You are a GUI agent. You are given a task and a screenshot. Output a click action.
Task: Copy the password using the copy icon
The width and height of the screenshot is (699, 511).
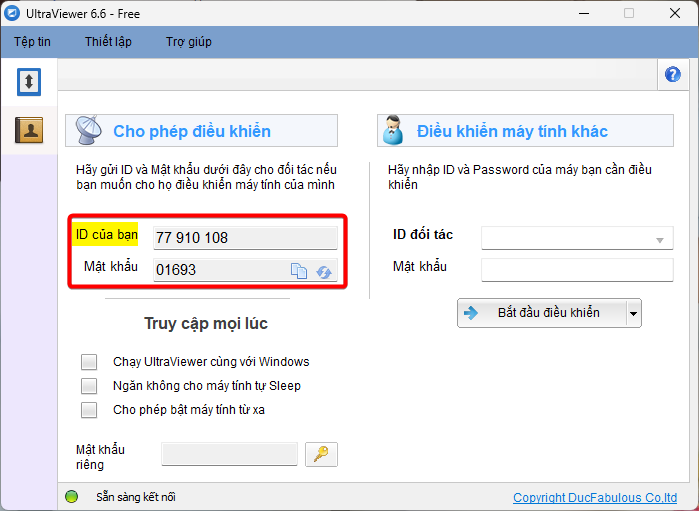[x=299, y=271]
